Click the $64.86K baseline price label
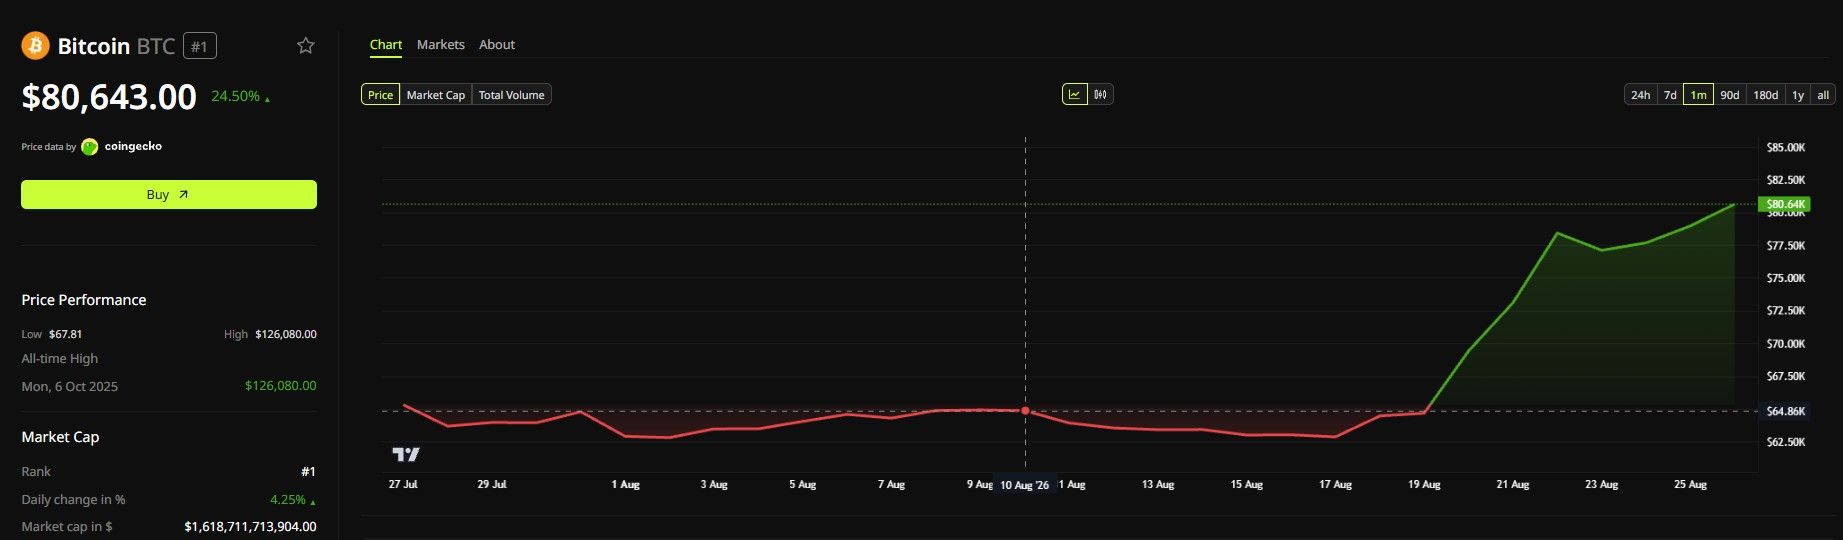The height and width of the screenshot is (540, 1843). pyautogui.click(x=1785, y=411)
